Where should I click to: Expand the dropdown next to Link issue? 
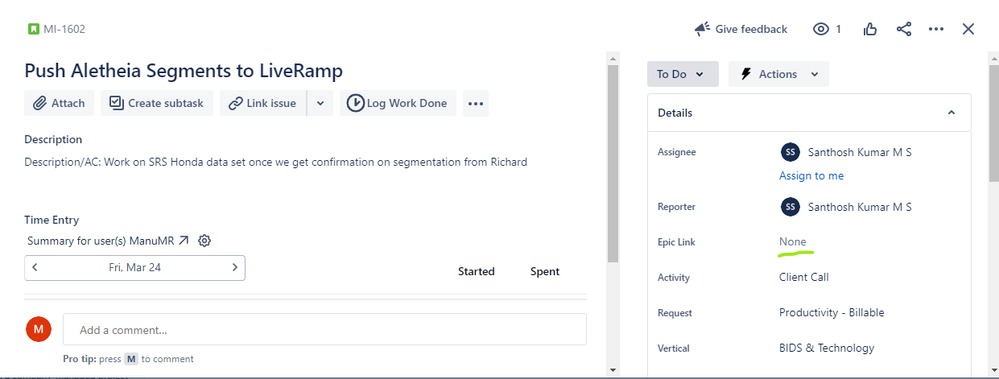coord(320,103)
